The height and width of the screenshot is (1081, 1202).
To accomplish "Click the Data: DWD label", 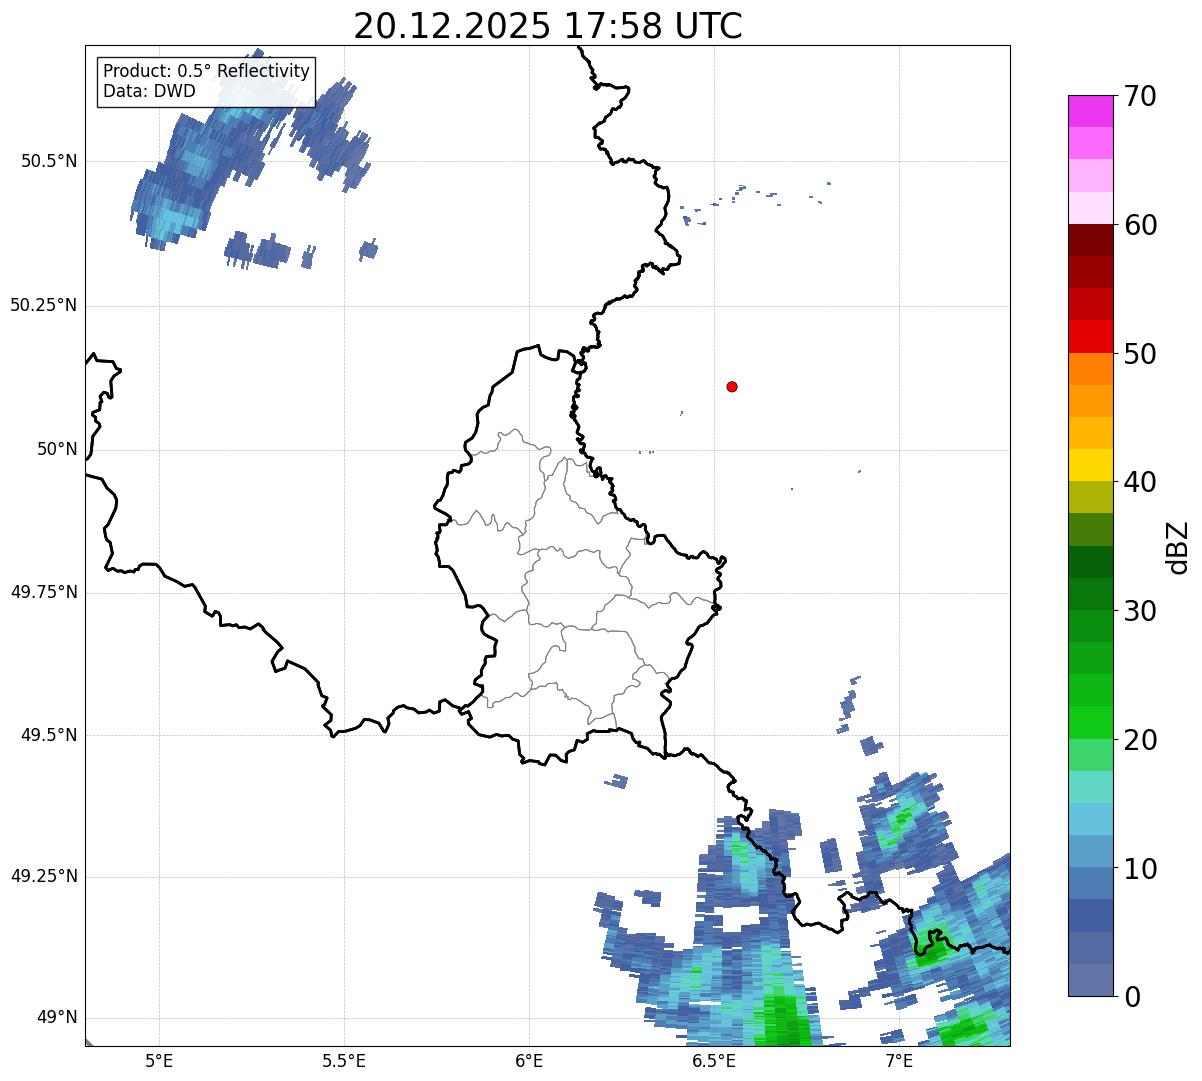I will click(x=149, y=91).
